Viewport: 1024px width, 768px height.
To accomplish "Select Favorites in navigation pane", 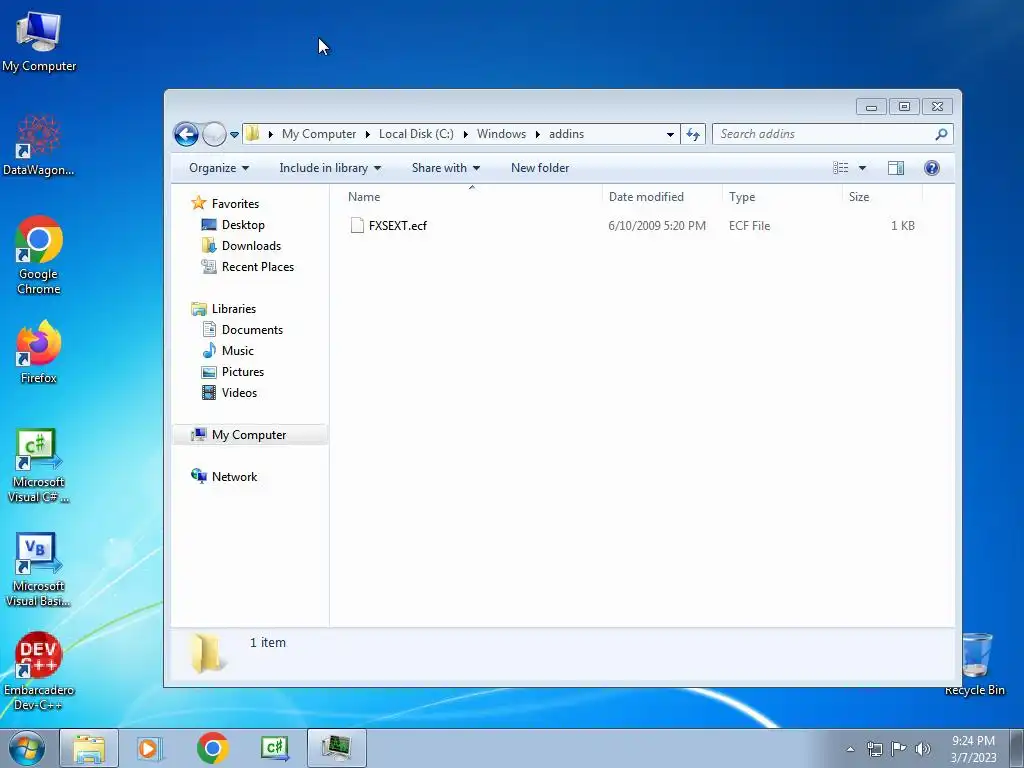I will coord(235,204).
